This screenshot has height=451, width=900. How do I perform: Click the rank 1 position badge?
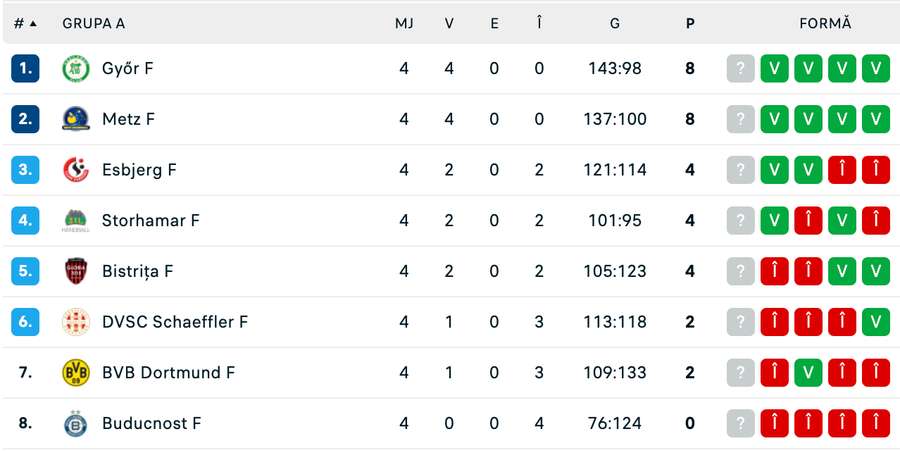point(25,69)
